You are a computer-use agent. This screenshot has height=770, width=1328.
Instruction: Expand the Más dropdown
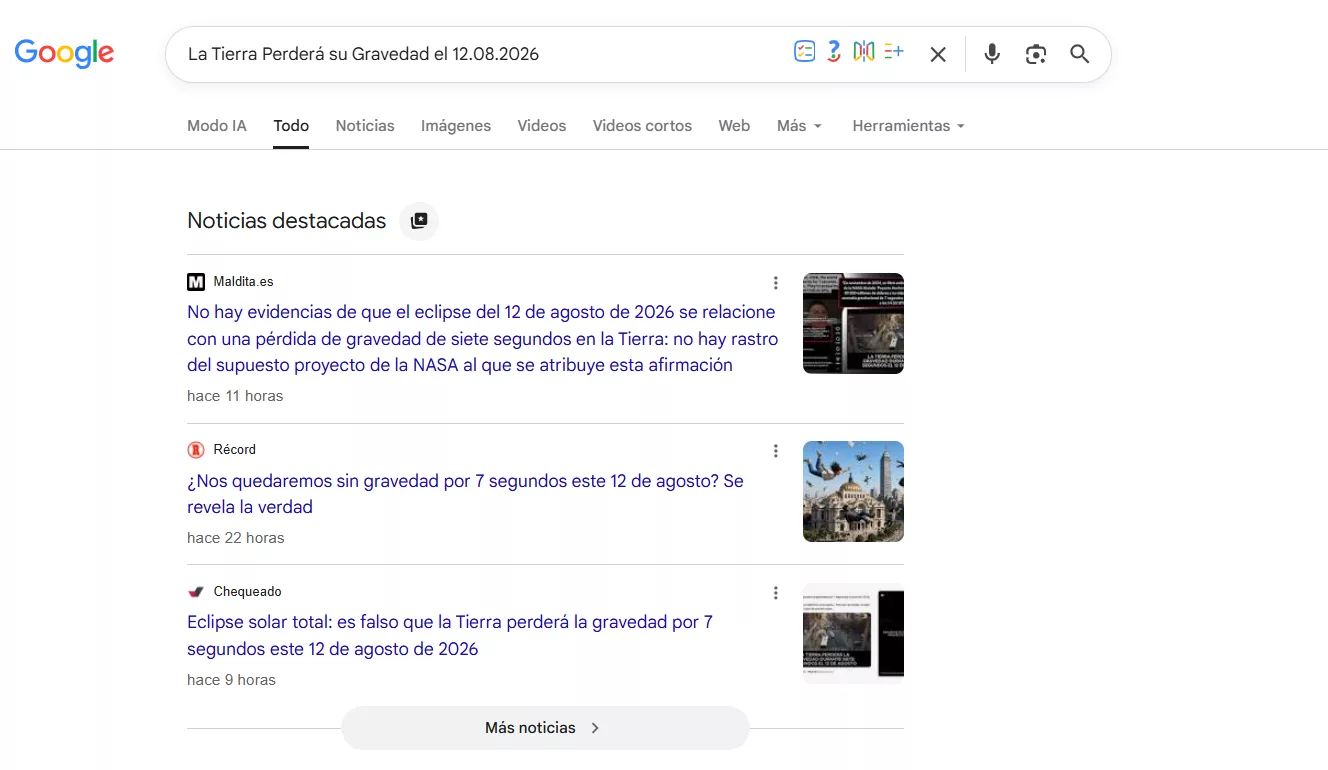799,126
